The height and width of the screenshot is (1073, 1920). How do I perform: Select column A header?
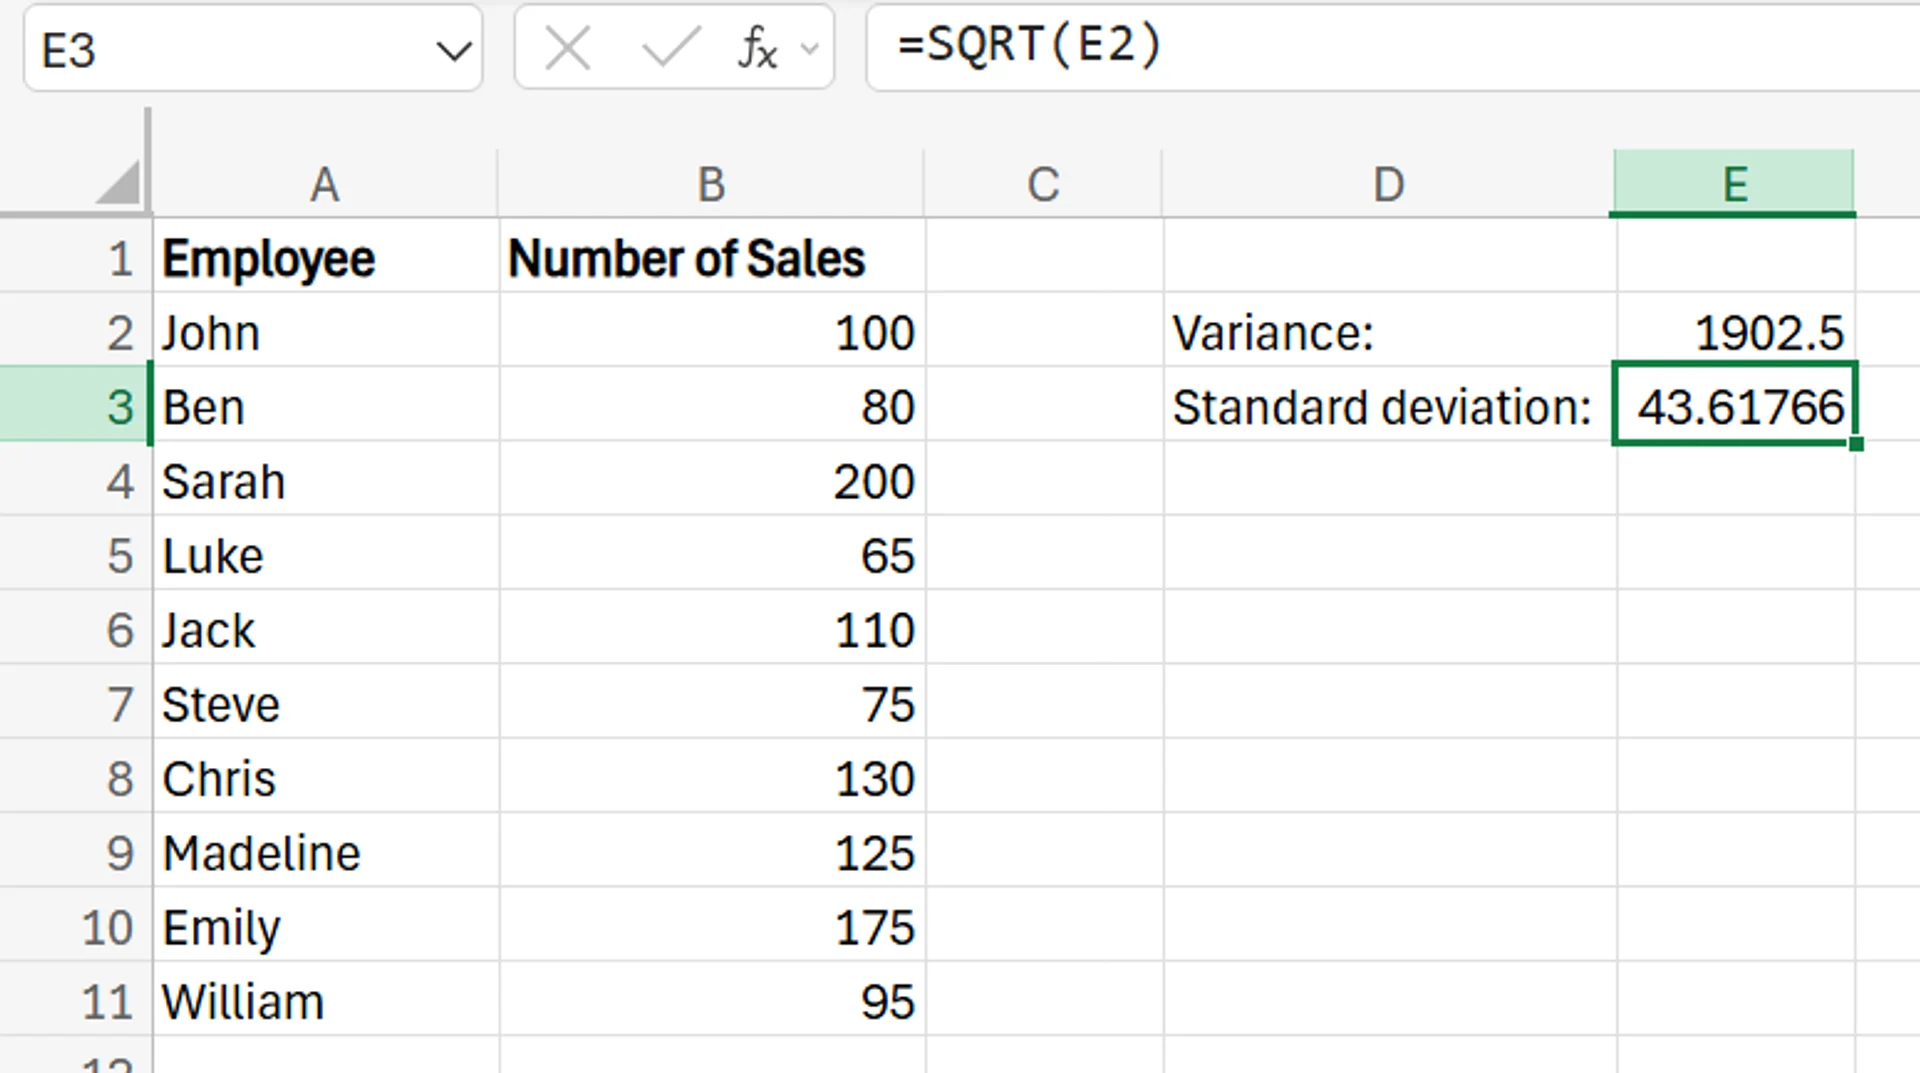coord(325,184)
